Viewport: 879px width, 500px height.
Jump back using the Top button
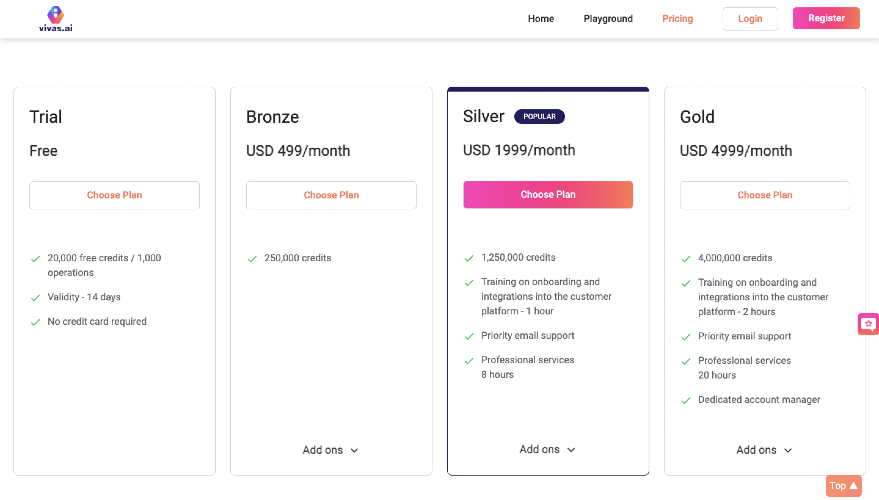[x=844, y=486]
